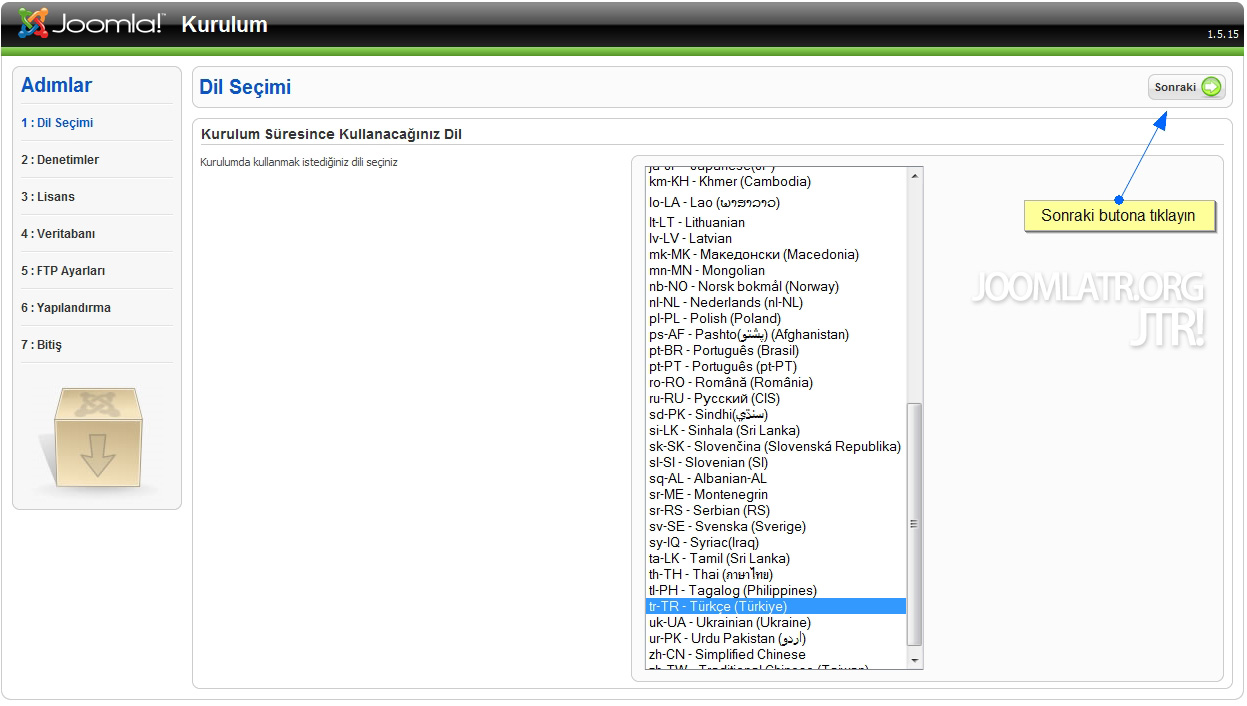The height and width of the screenshot is (706, 1247).
Task: Go to step 4: Veritabanı
Action: click(58, 234)
